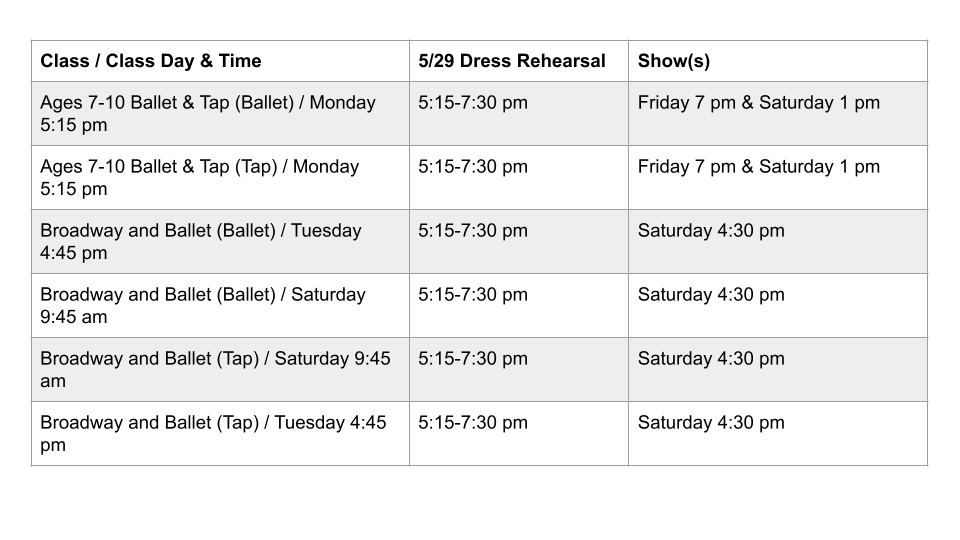The image size is (960, 540).
Task: Select Broadway and Ballet (Ballet) Tuesday 4:45 cell
Action: (x=220, y=241)
